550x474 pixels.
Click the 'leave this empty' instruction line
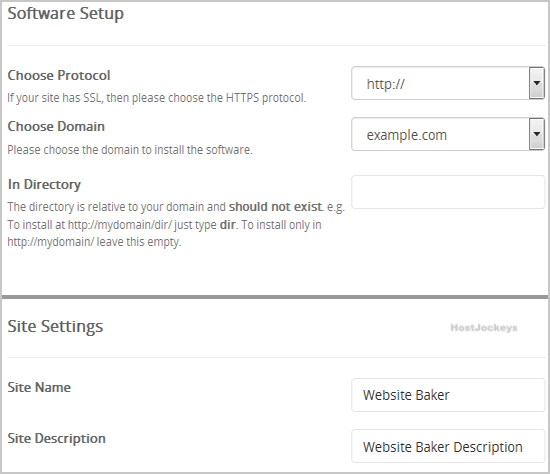[x=94, y=242]
